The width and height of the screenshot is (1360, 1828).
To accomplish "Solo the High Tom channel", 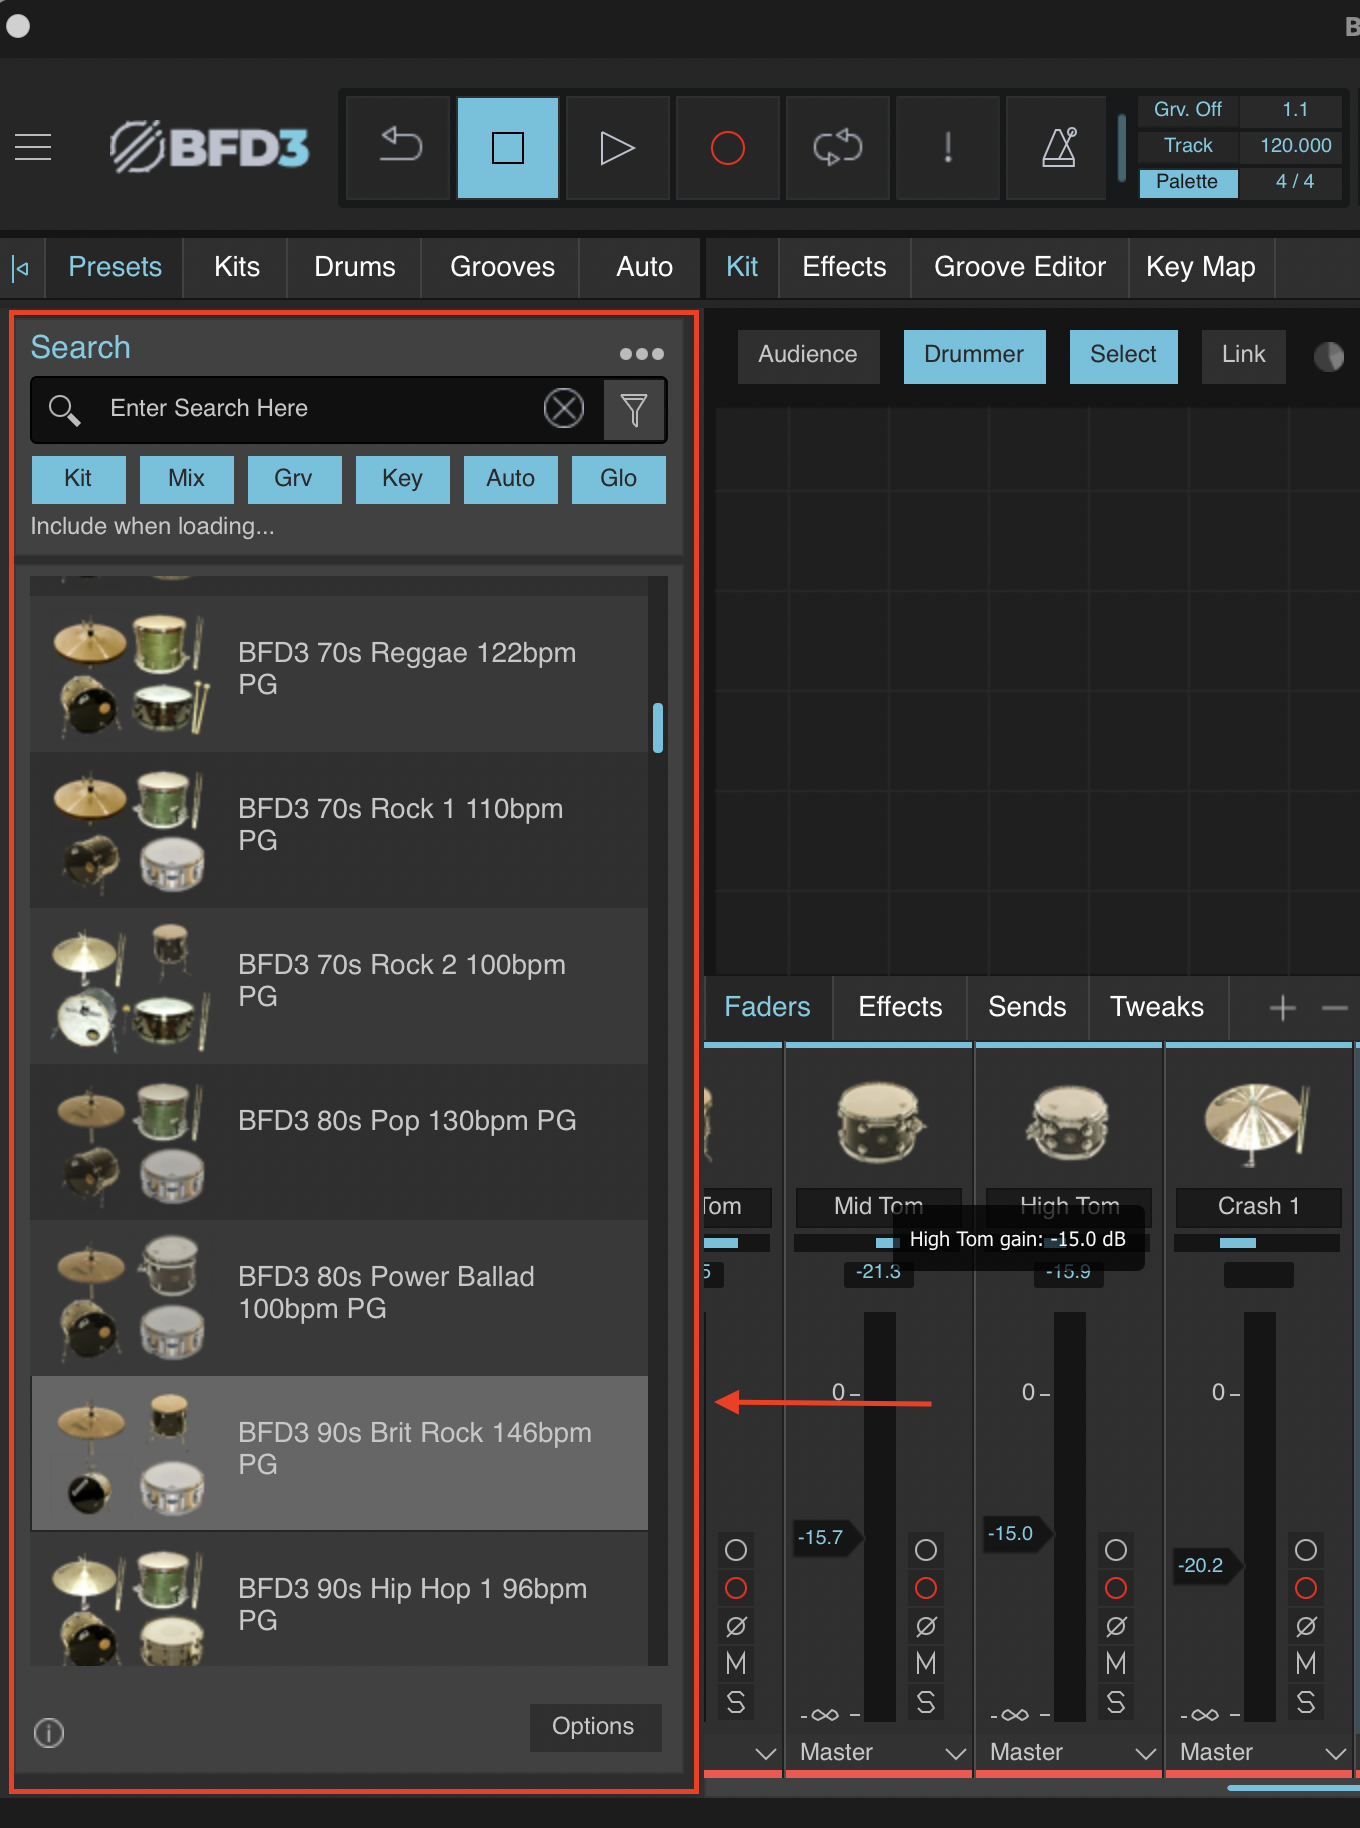I will pos(1116,1702).
